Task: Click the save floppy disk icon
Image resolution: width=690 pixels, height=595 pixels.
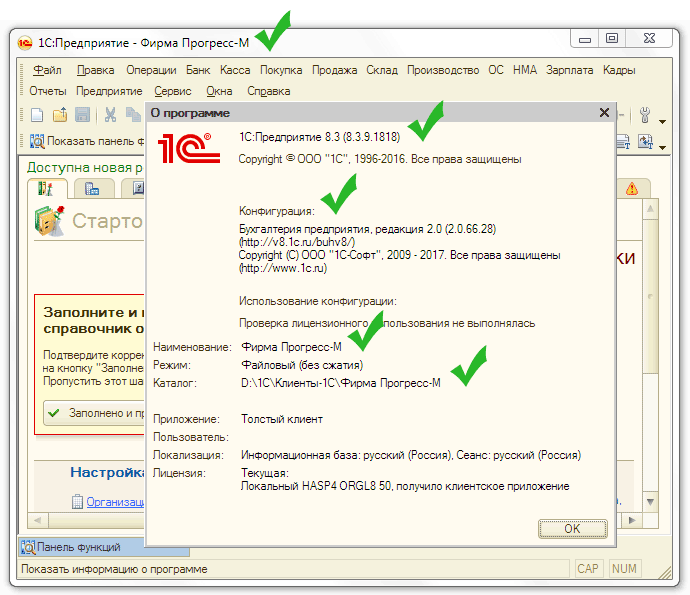Action: [82, 115]
